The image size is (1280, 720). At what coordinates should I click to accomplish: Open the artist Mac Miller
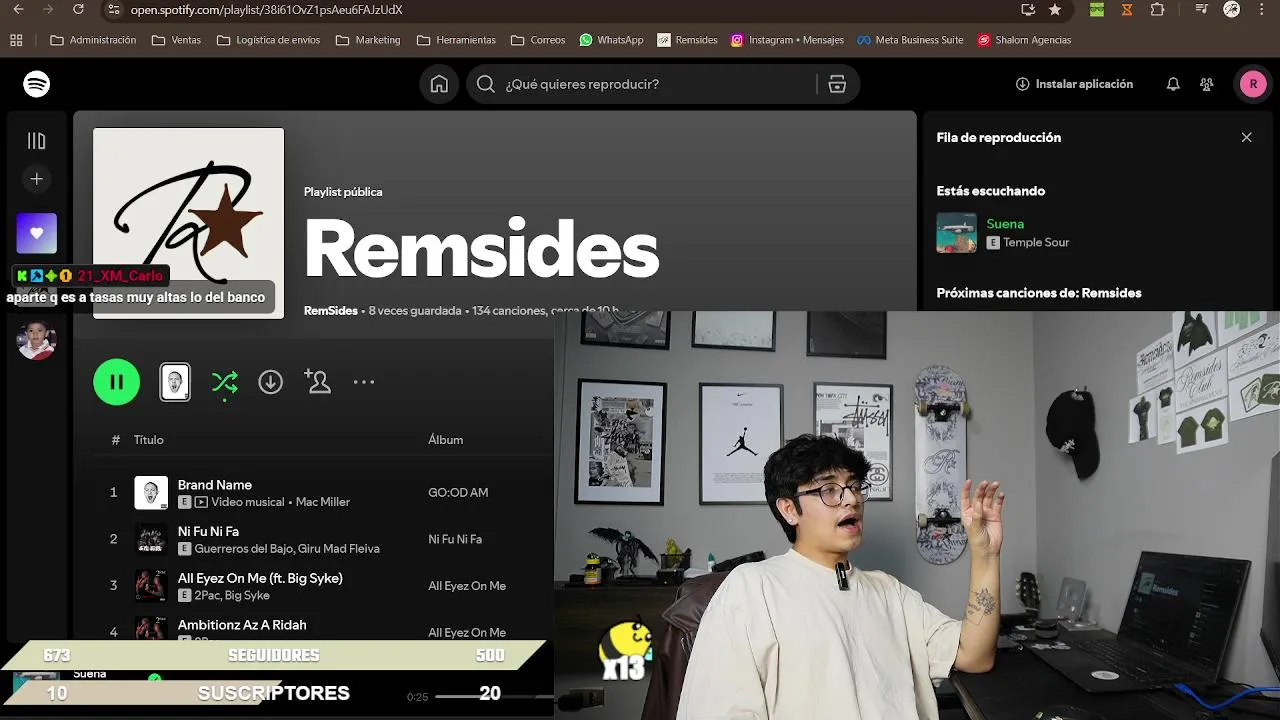coord(323,502)
